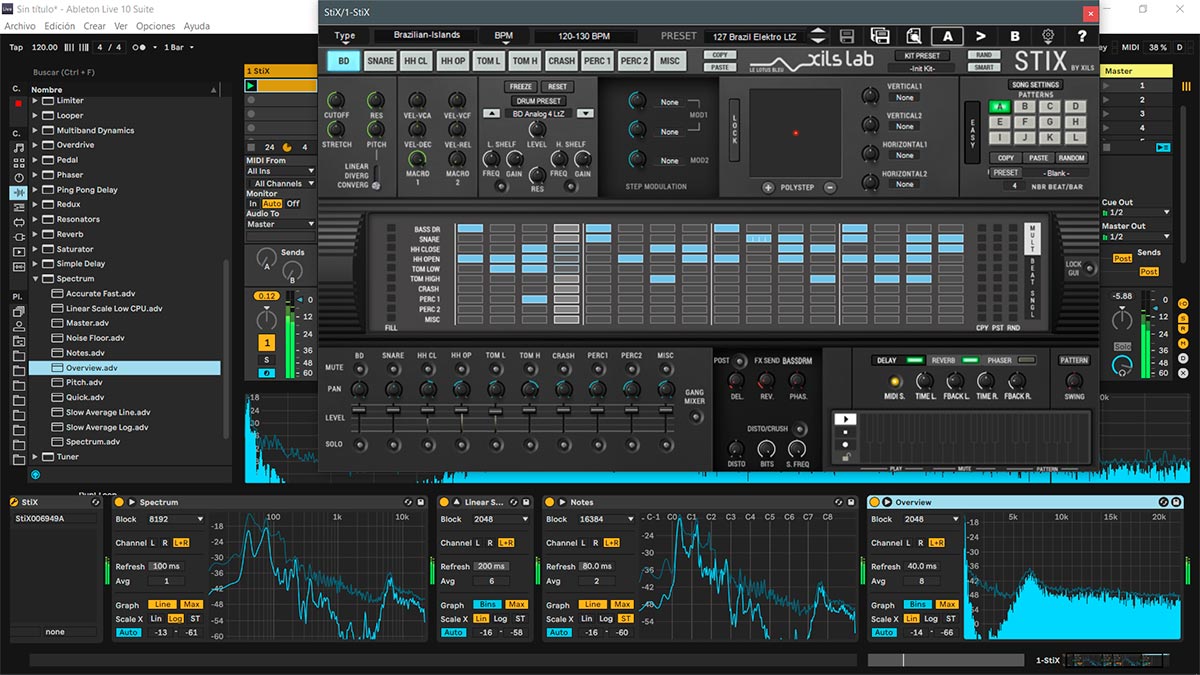Select the CRASH drum tab
The image size is (1200, 675).
[x=561, y=61]
